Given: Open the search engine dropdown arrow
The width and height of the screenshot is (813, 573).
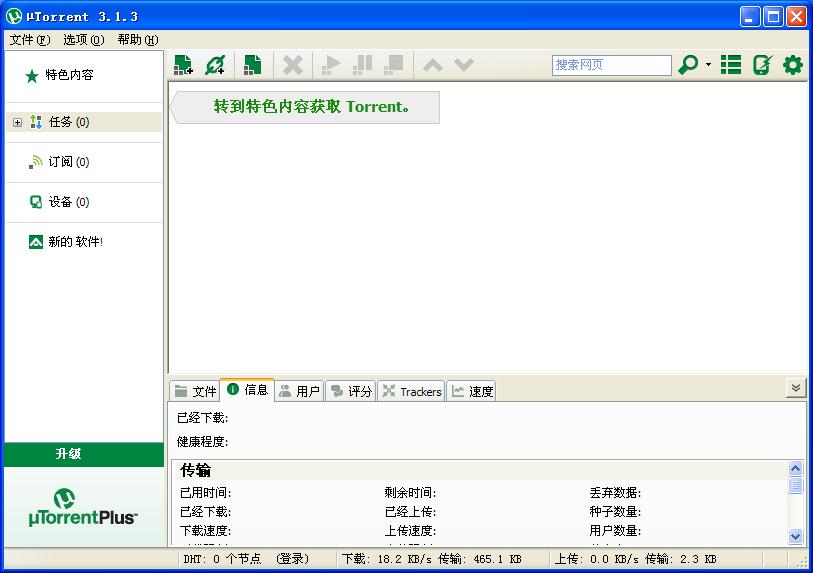Looking at the screenshot, I should click(x=708, y=65).
